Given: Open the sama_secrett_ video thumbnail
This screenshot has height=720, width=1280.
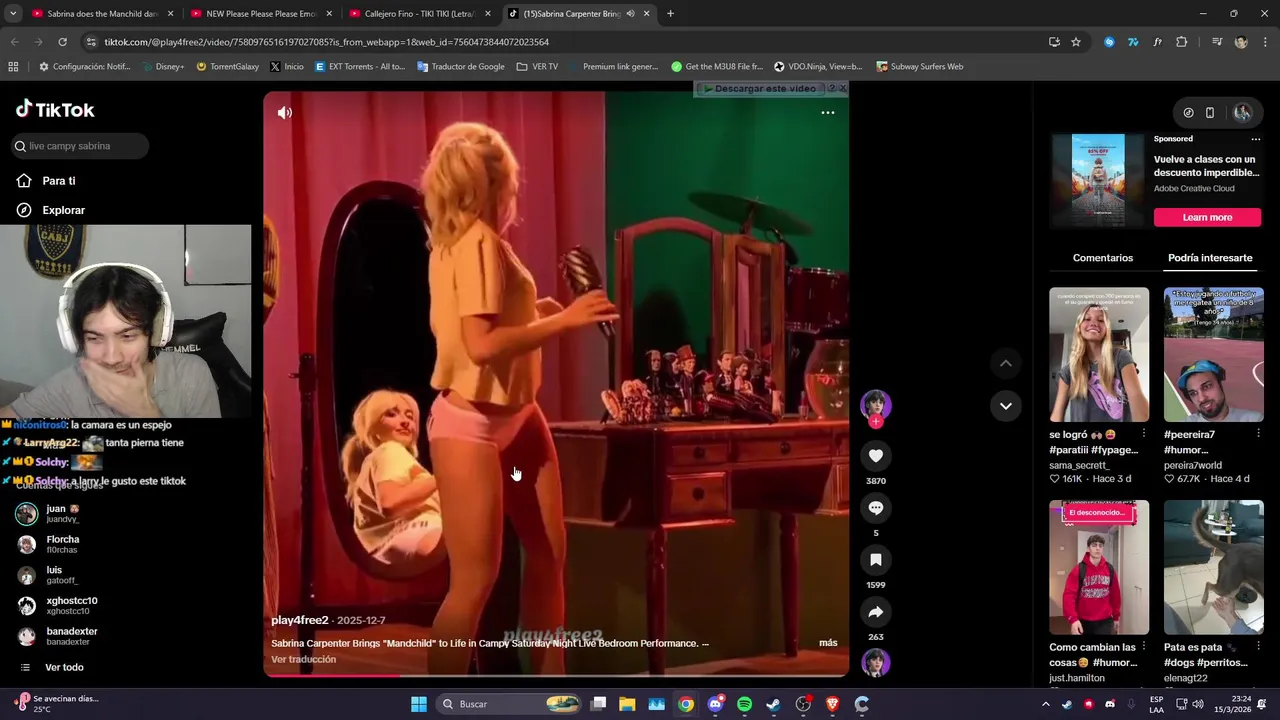Looking at the screenshot, I should (x=1099, y=354).
